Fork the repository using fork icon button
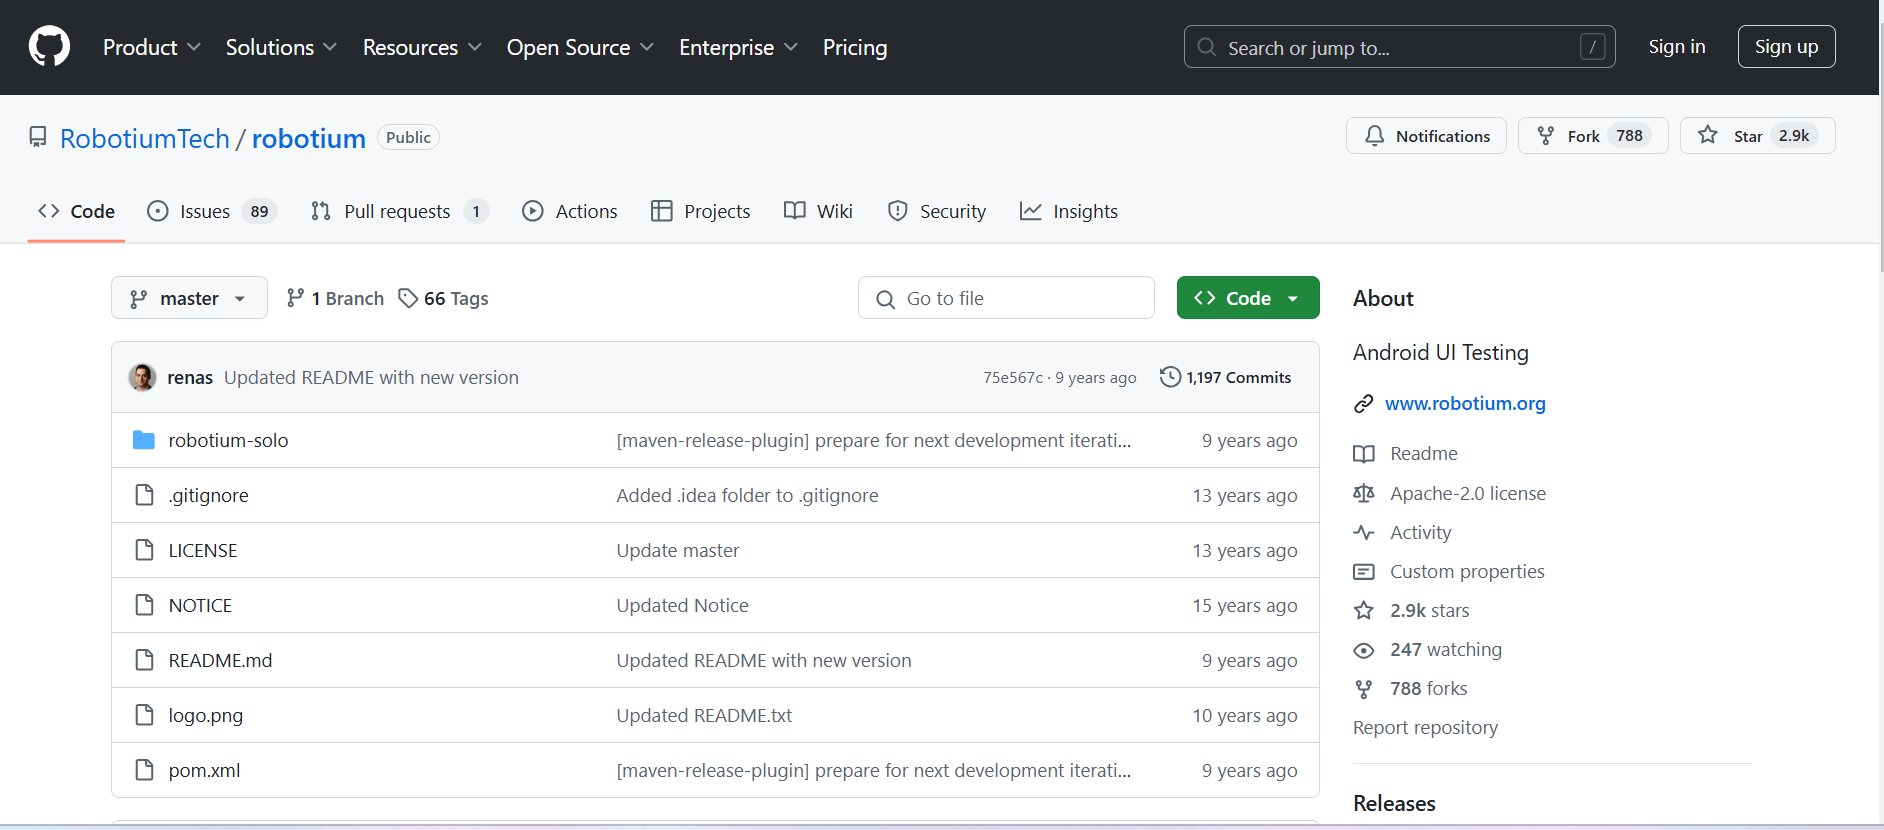This screenshot has width=1884, height=830. click(1546, 136)
